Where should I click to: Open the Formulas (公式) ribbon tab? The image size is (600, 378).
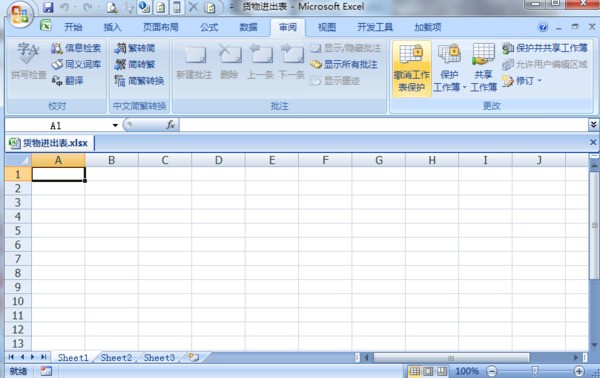pos(209,27)
